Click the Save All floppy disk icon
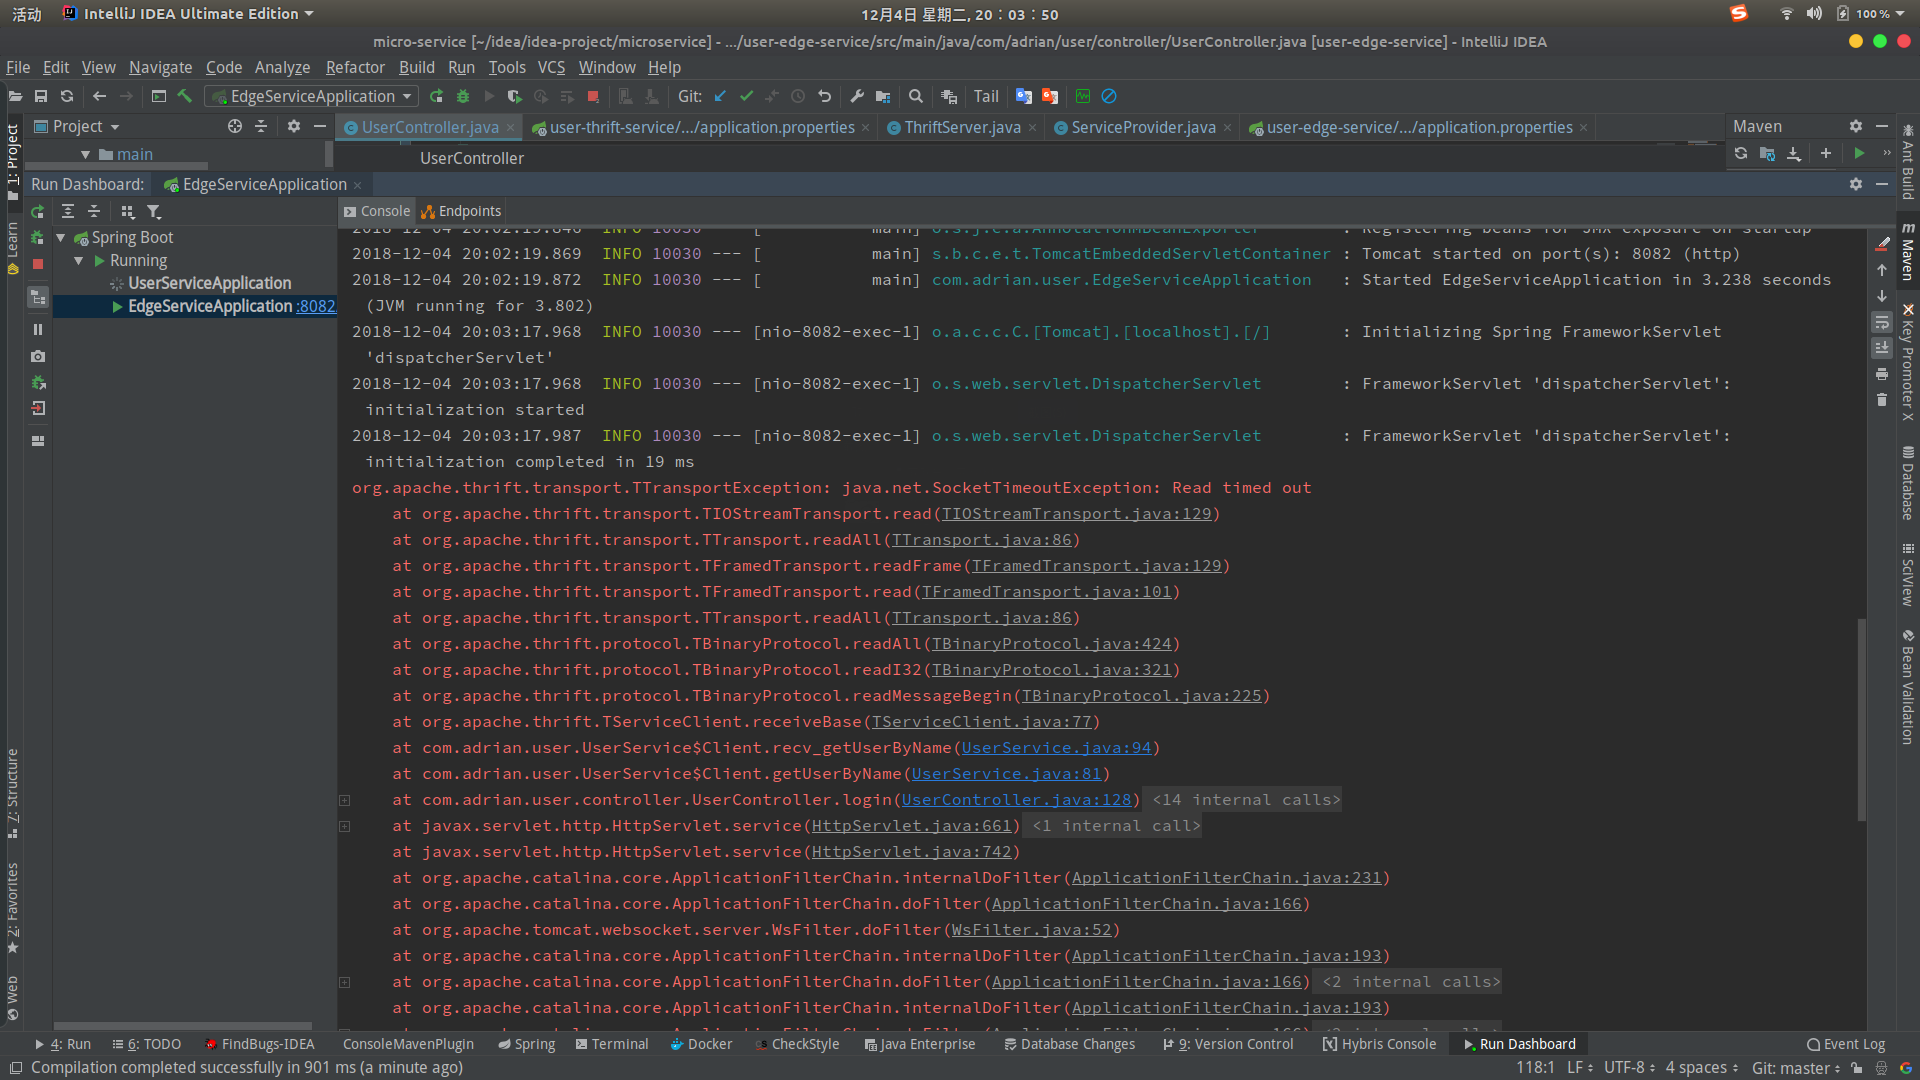 click(41, 96)
